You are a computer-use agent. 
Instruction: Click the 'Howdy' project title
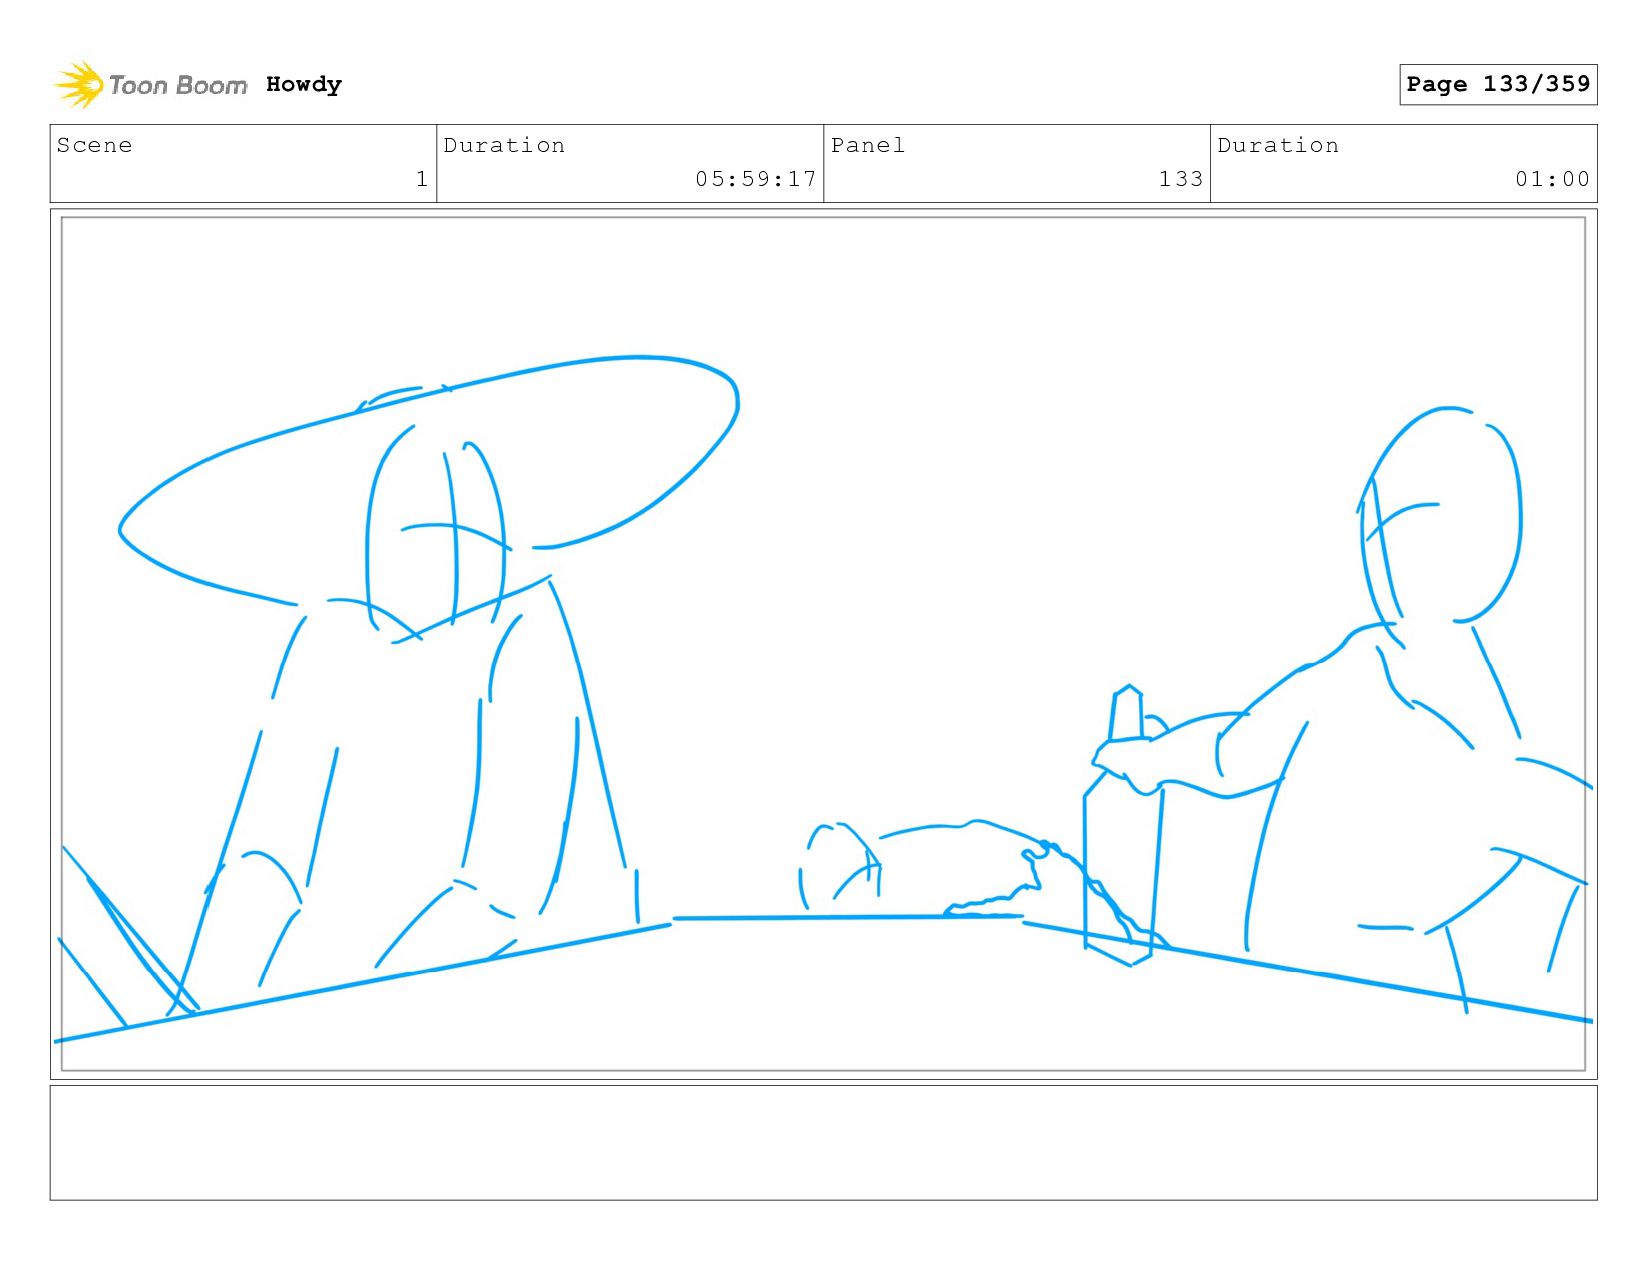click(304, 85)
